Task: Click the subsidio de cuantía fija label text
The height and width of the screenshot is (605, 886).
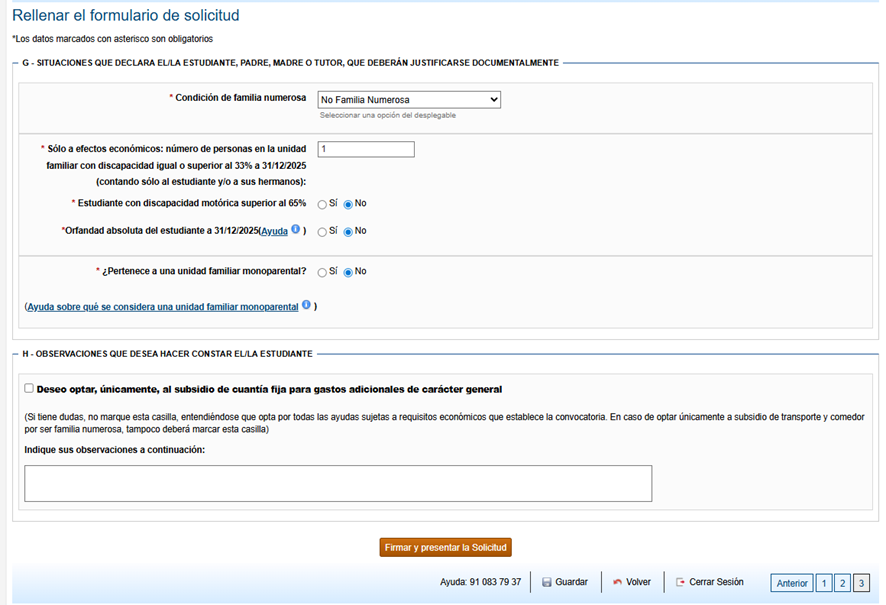Action: coord(270,389)
